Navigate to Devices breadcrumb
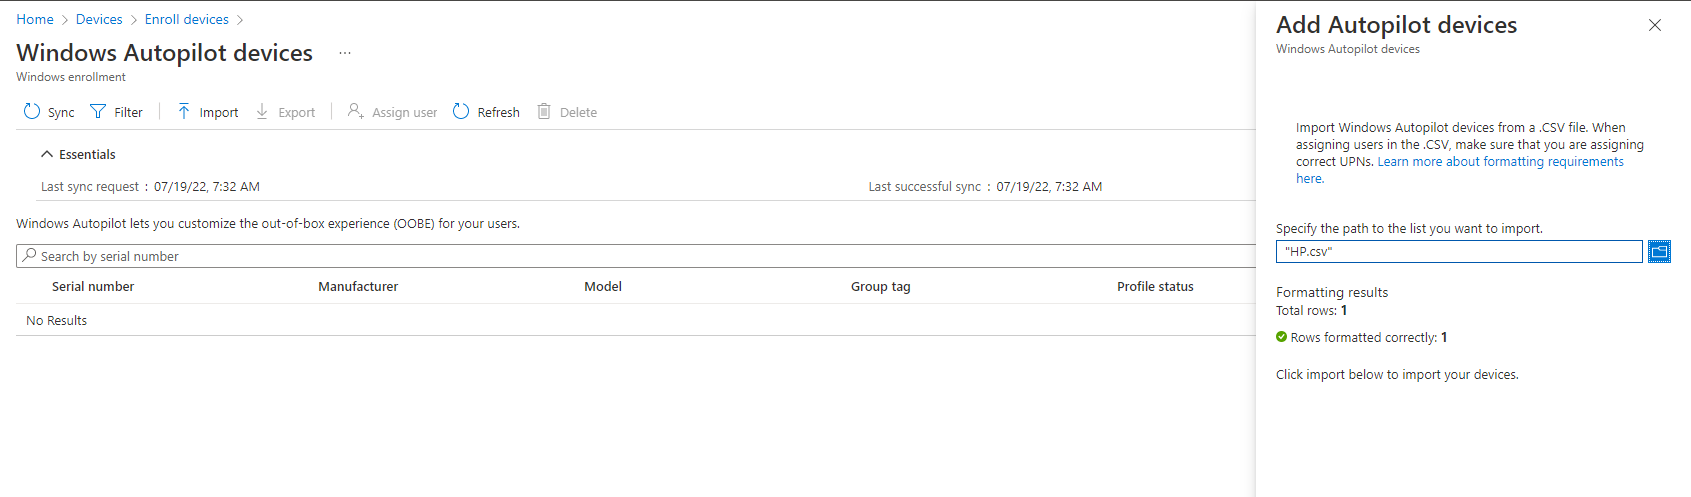The image size is (1691, 497). 99,19
